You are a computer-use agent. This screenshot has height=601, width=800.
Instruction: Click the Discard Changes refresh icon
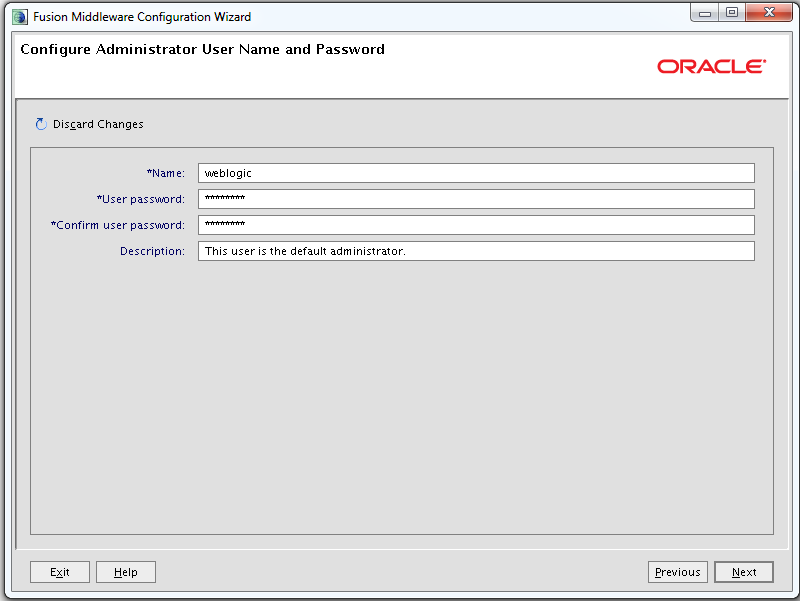pos(41,124)
